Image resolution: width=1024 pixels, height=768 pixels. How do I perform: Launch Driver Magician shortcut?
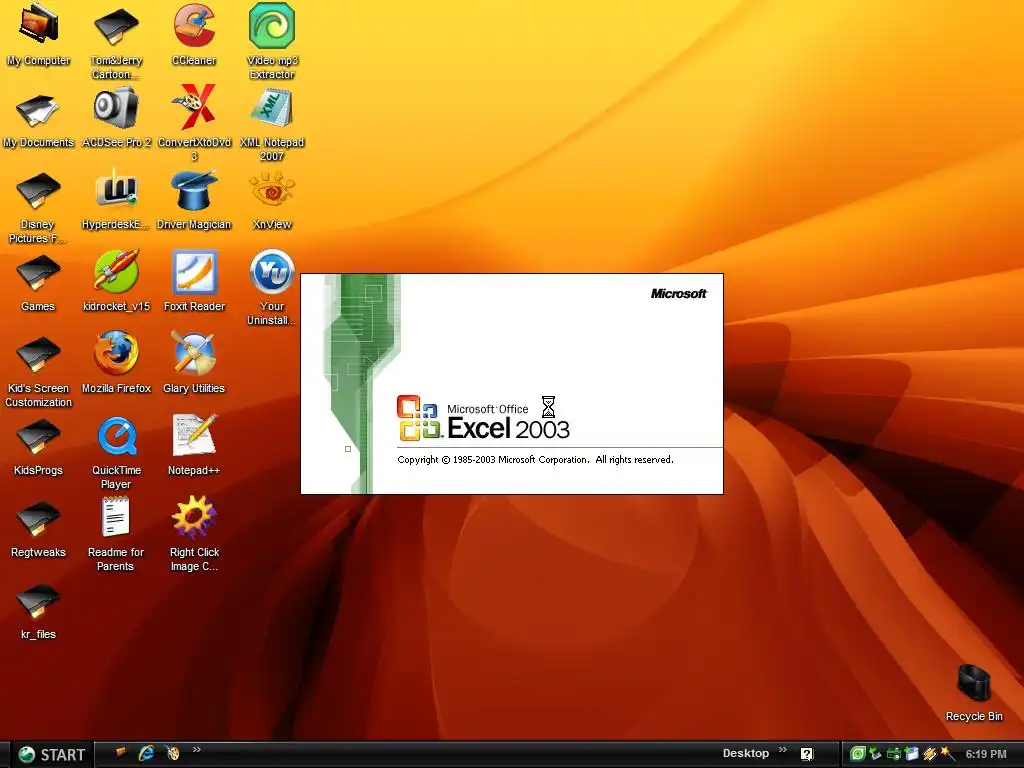click(194, 199)
